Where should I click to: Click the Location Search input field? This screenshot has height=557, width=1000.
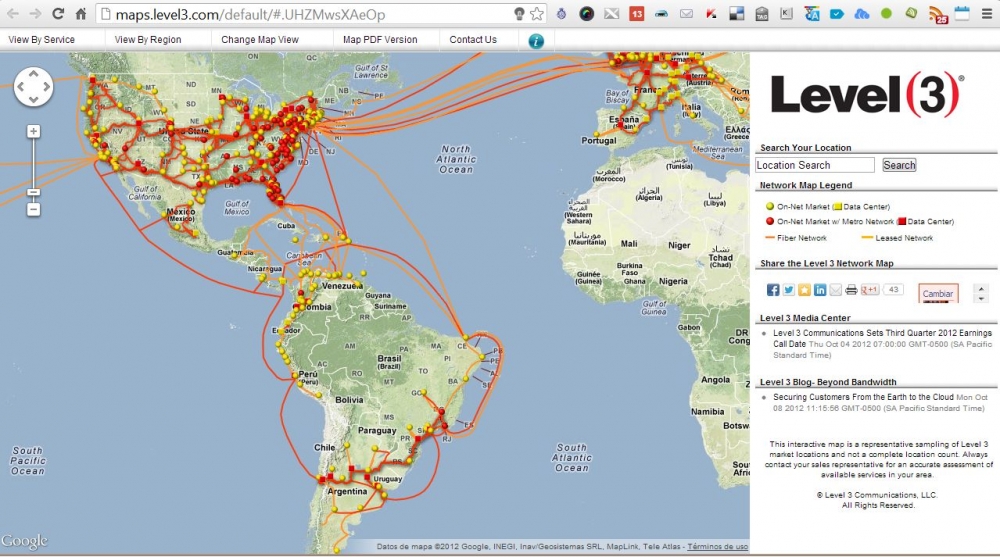814,165
